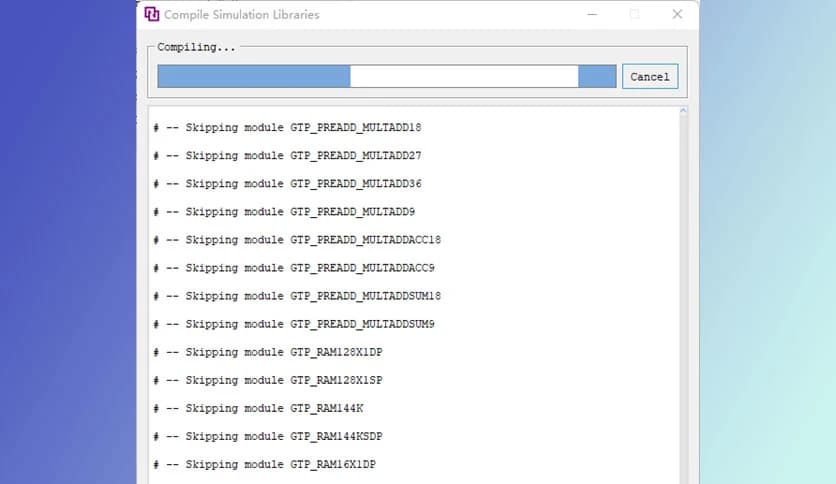Click the log scrollbar up arrow
The image size is (836, 484).
coord(683,111)
